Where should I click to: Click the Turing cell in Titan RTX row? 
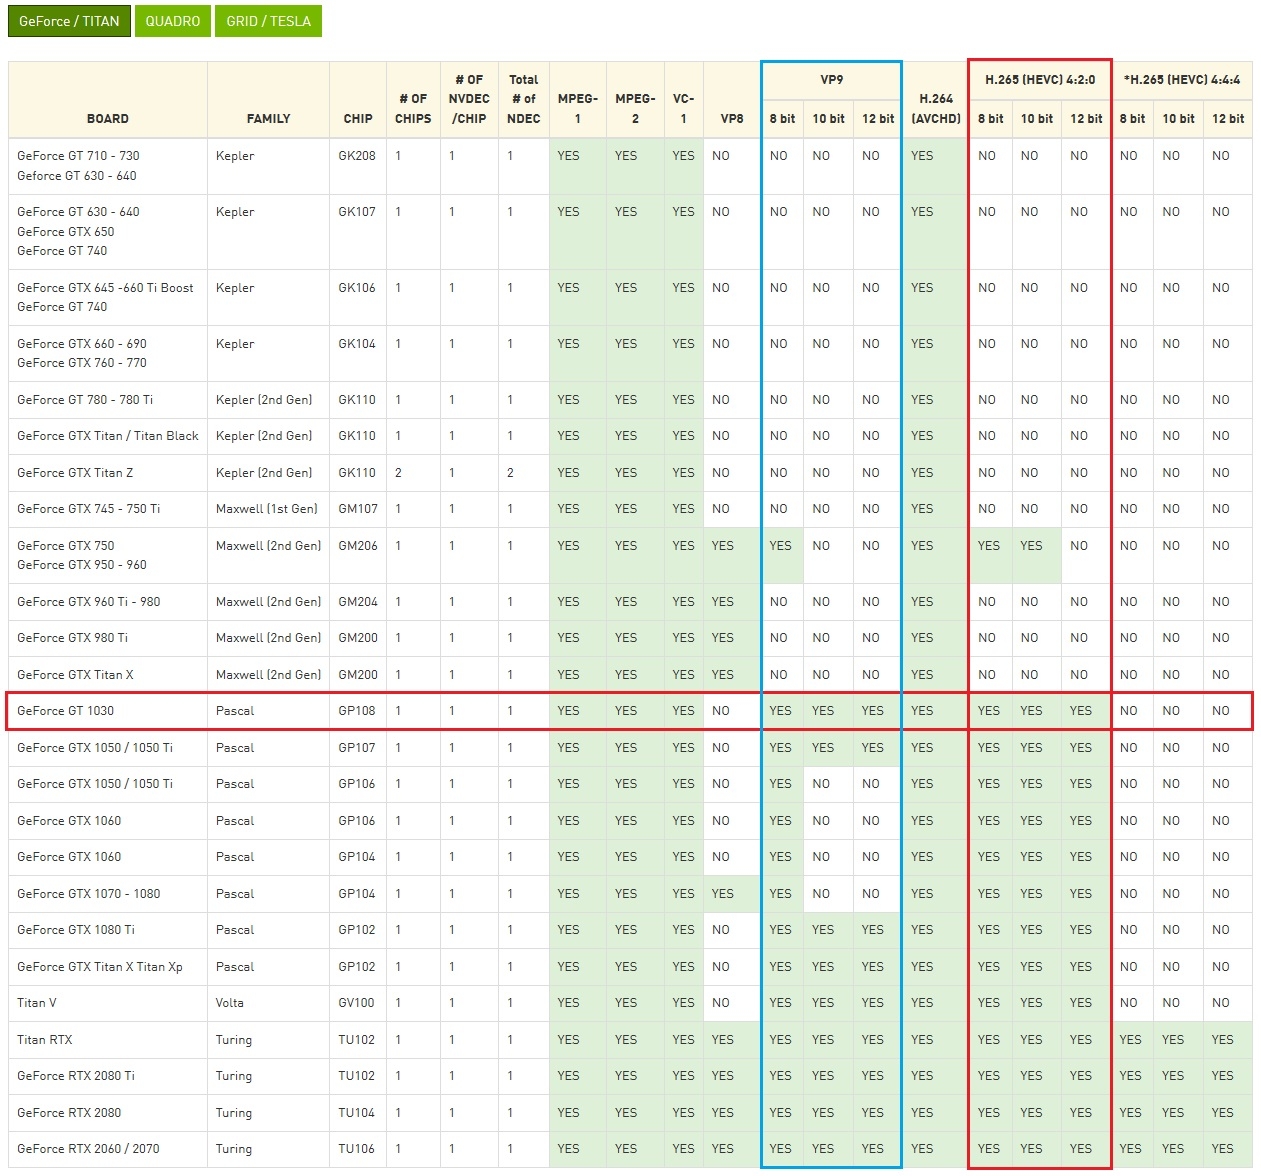(x=268, y=1040)
